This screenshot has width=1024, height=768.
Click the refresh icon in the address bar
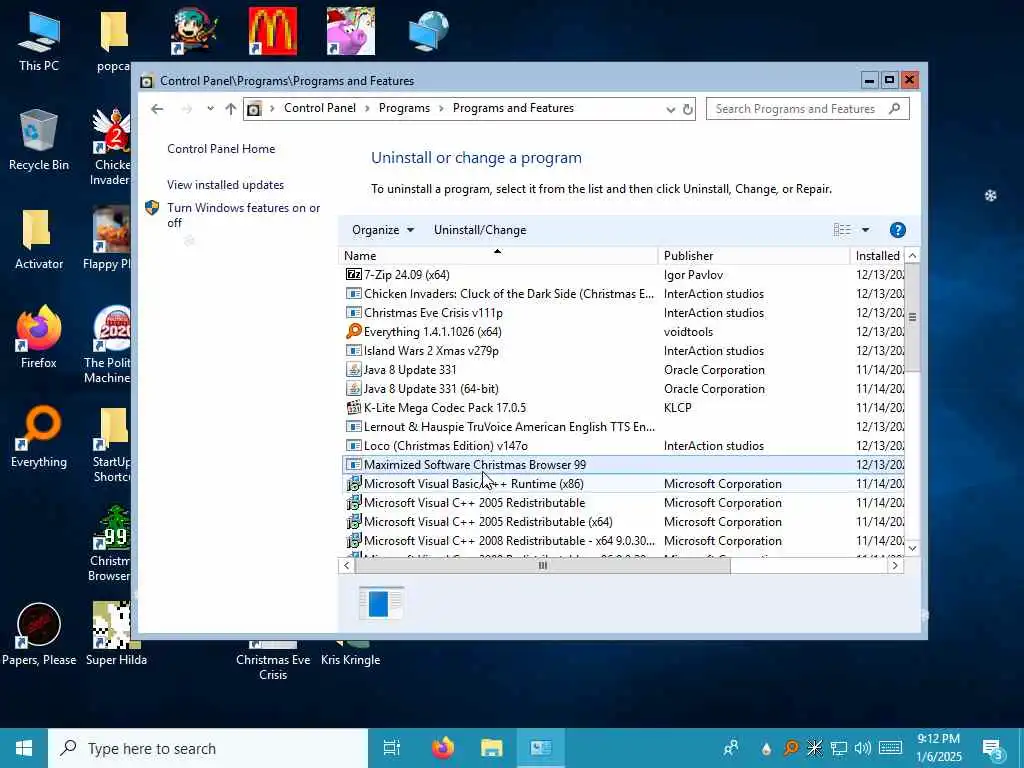688,110
